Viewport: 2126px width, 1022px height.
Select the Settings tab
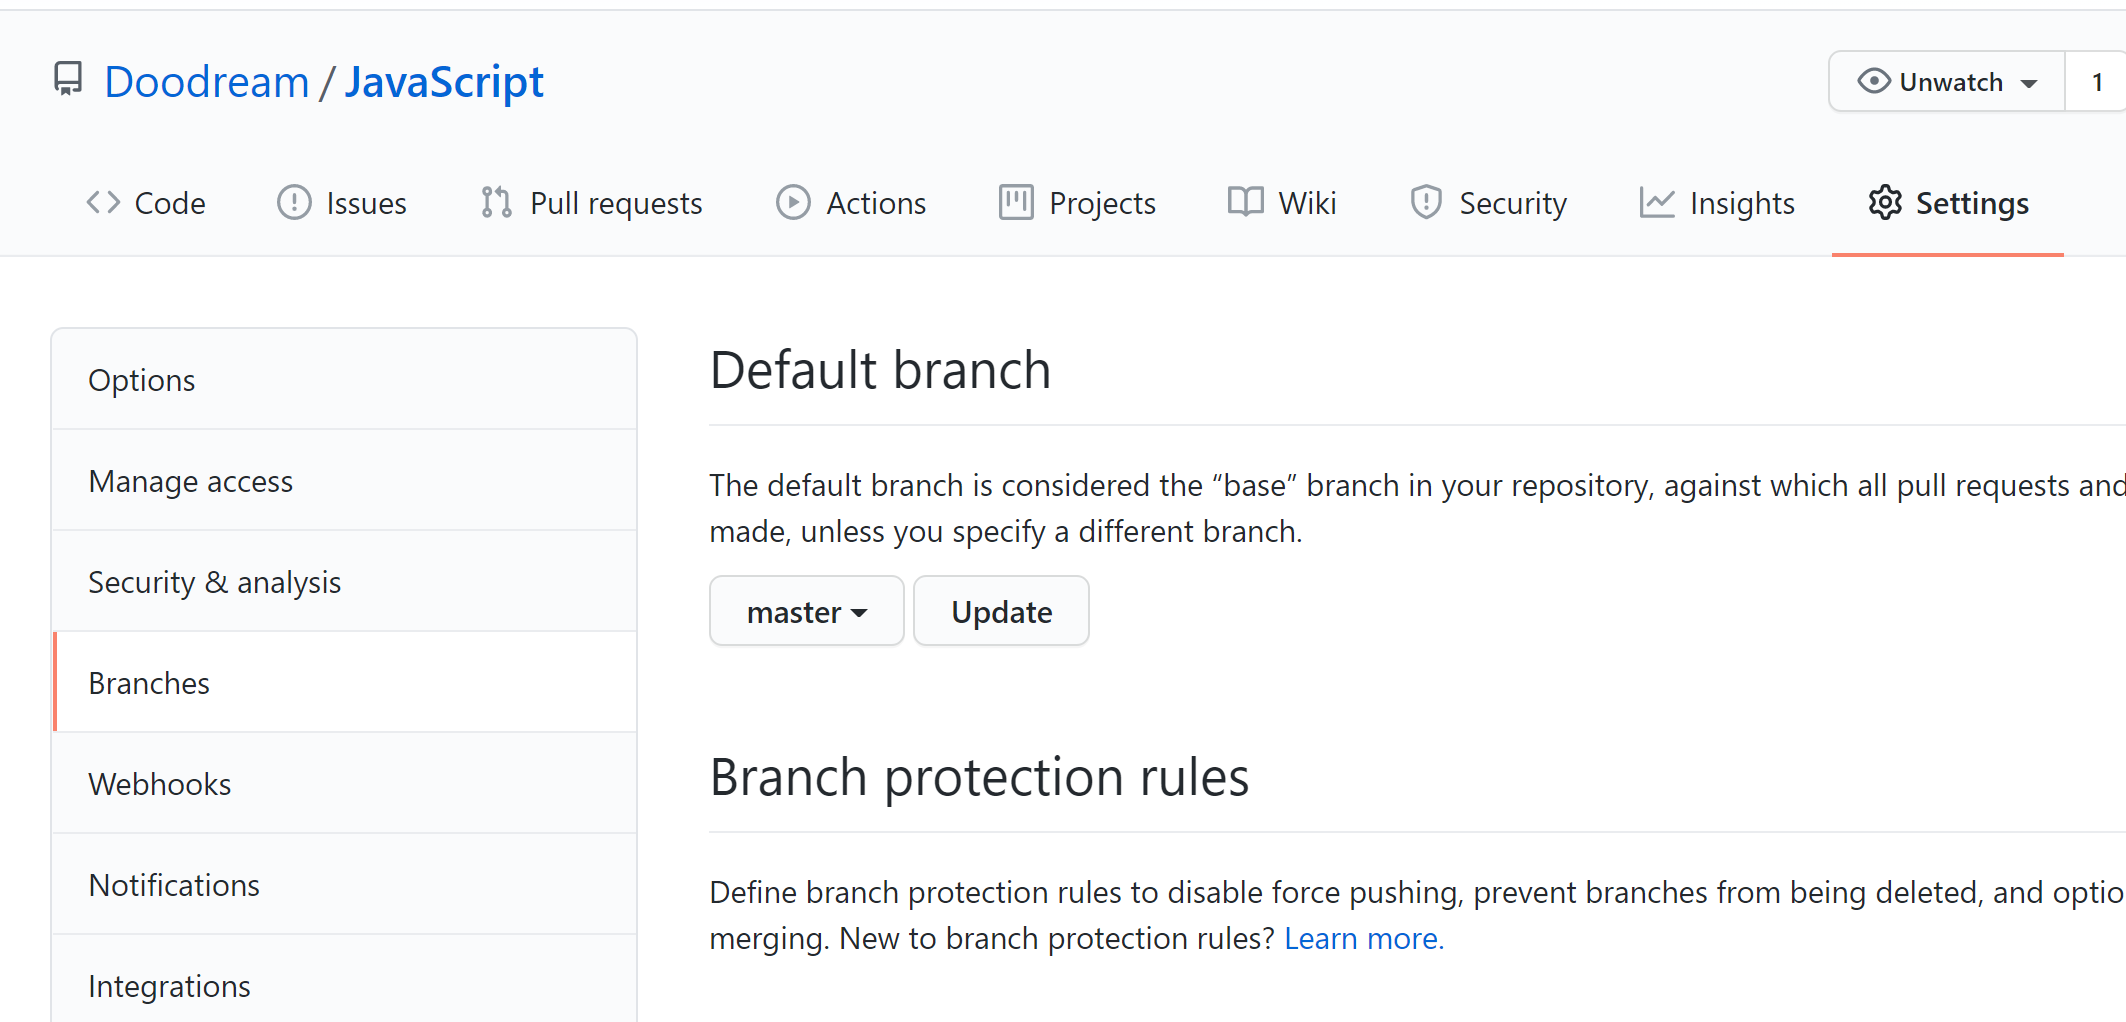1948,203
